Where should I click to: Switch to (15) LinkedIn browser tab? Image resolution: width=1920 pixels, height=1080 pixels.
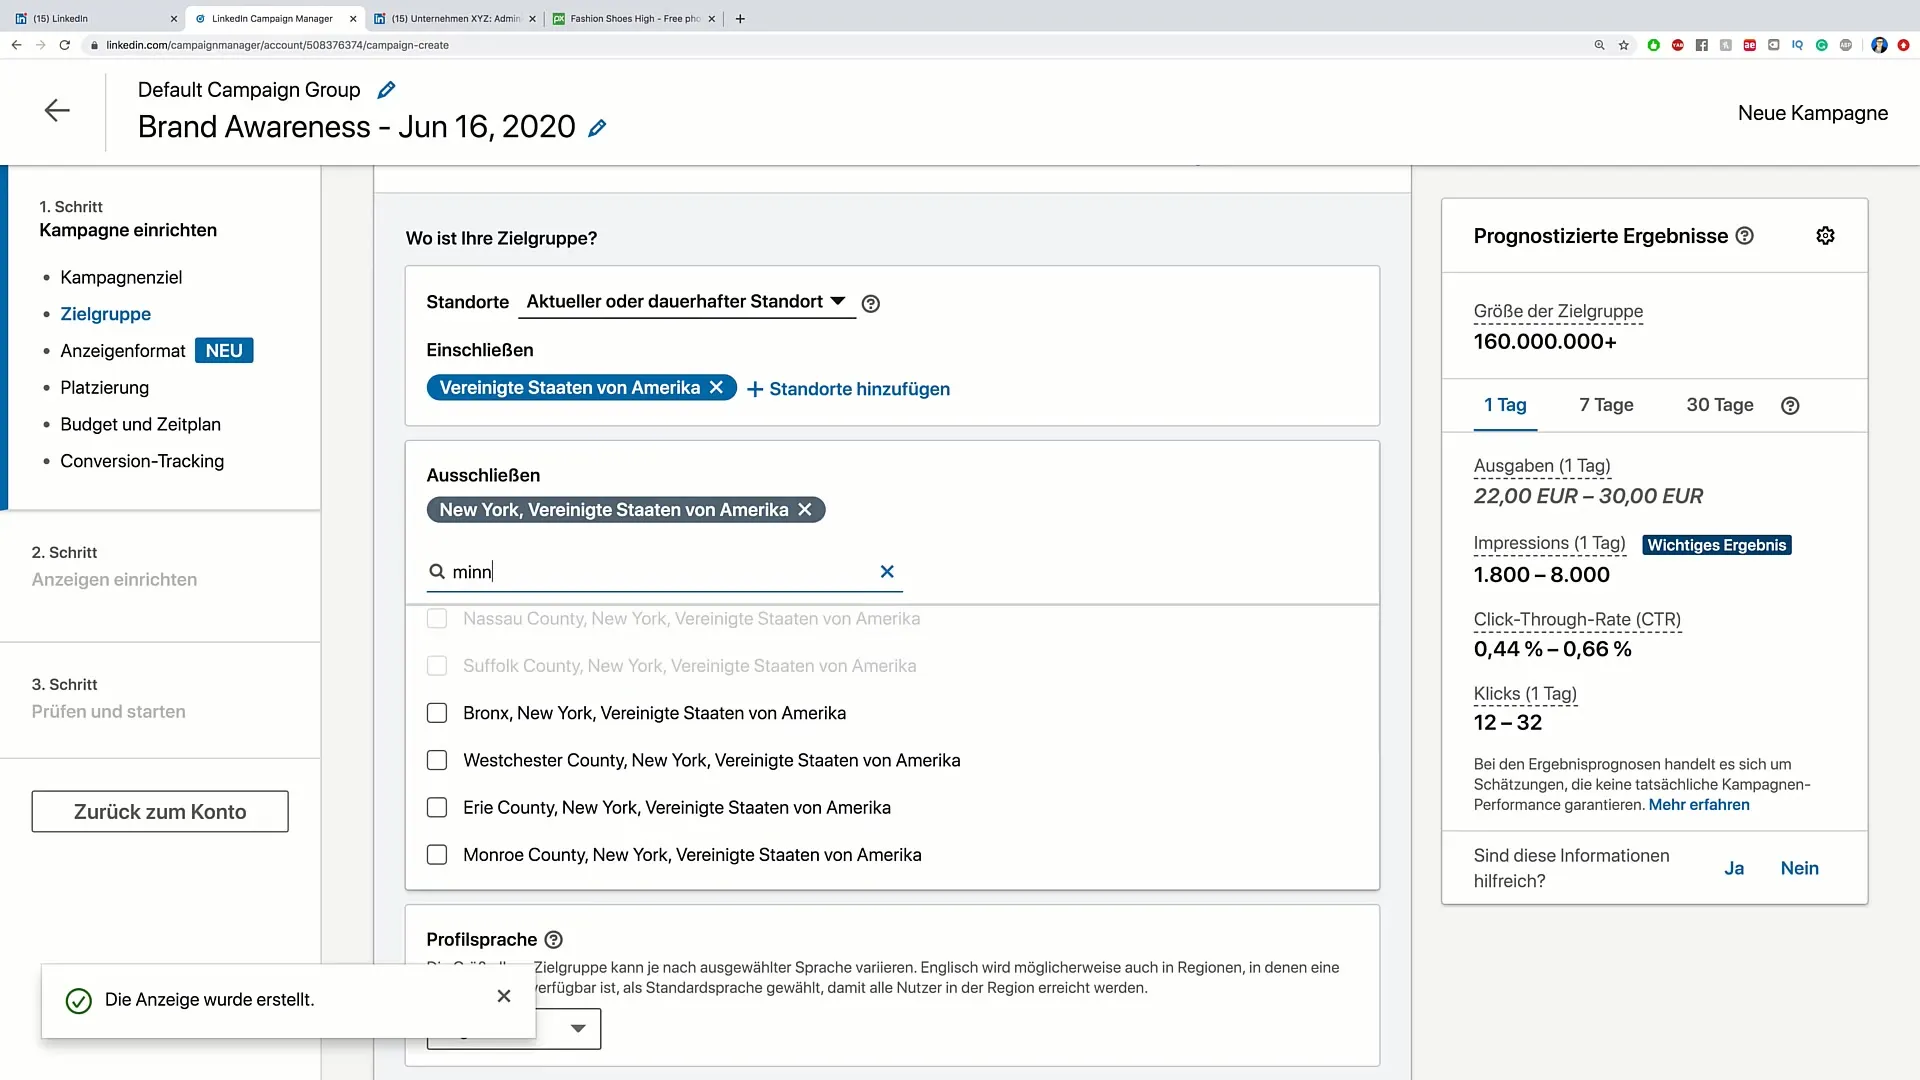point(95,18)
